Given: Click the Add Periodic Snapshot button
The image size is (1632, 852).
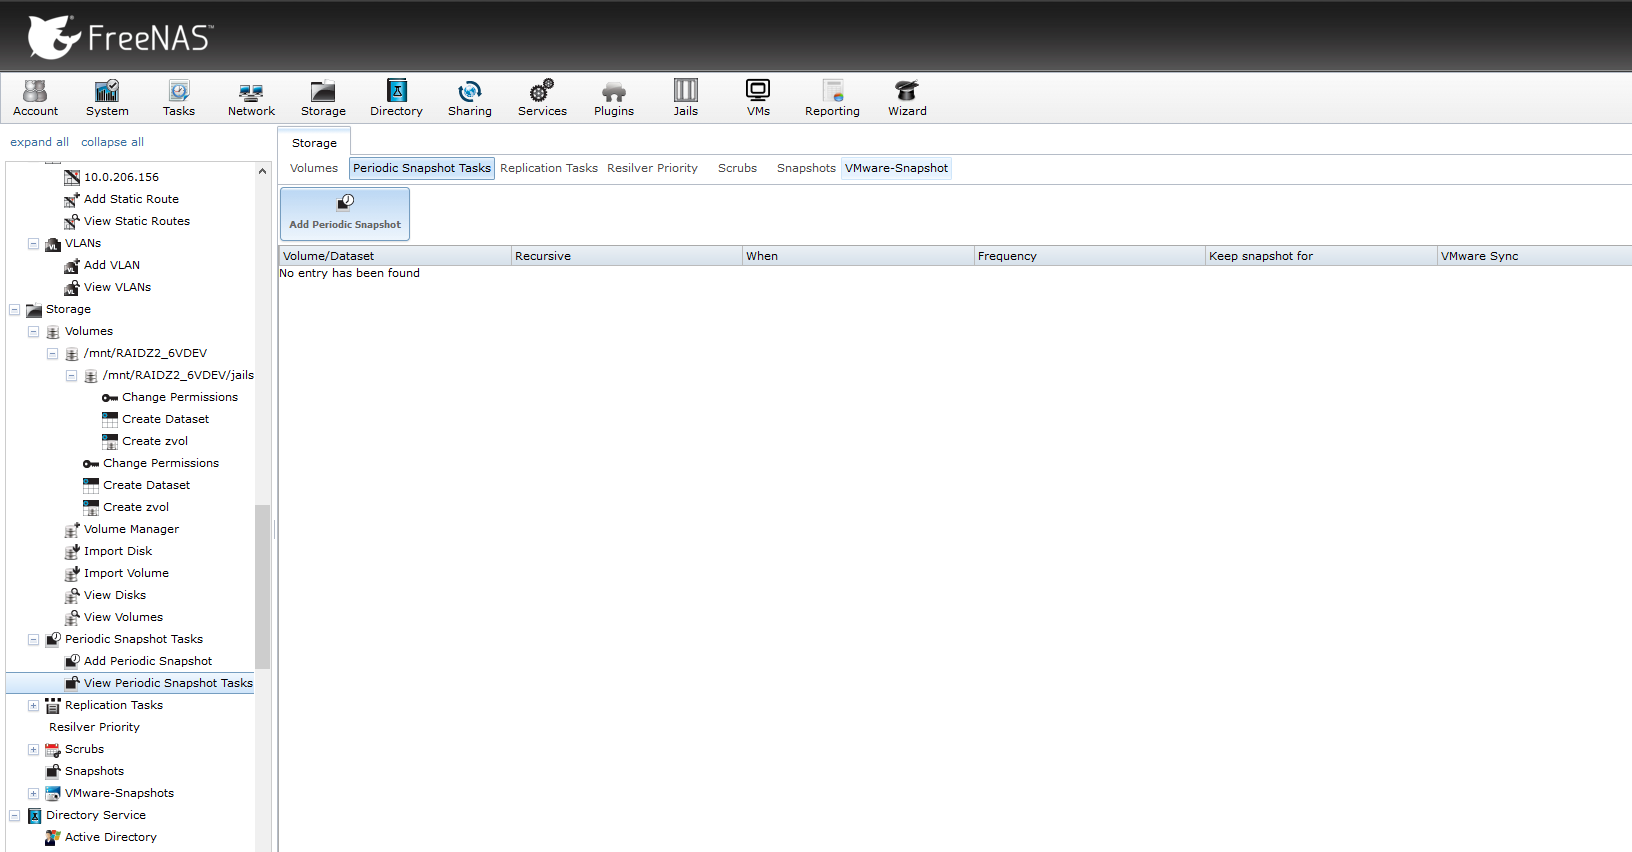Looking at the screenshot, I should click(x=345, y=213).
